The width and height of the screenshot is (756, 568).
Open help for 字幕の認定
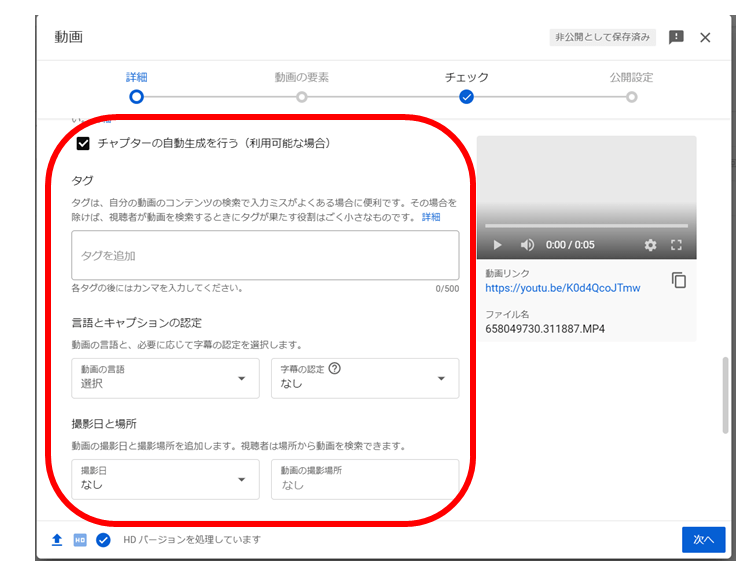(335, 369)
